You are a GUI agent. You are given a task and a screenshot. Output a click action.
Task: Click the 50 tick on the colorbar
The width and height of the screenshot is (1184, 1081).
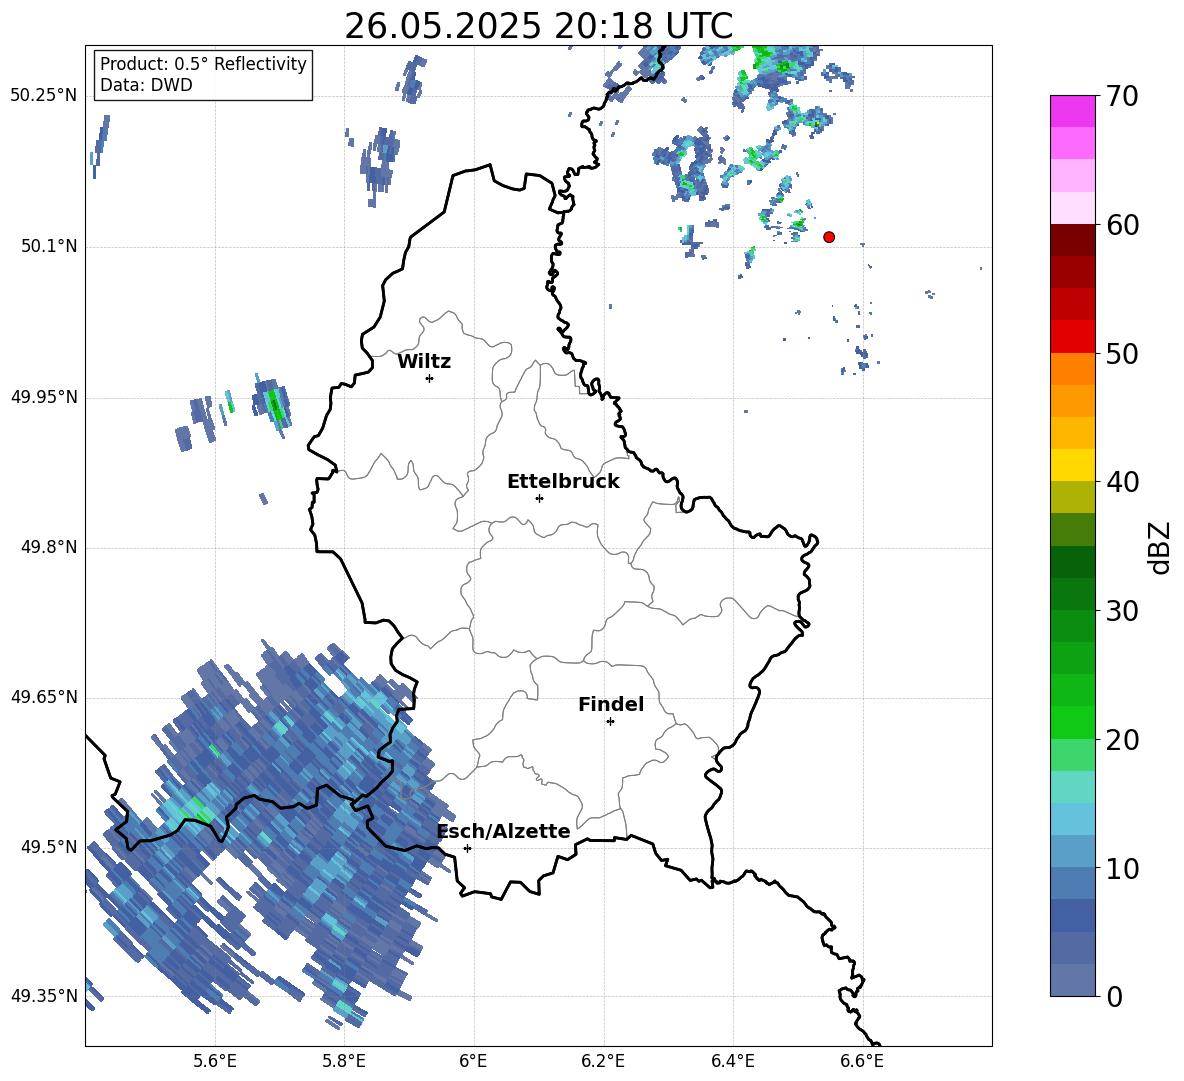click(x=1122, y=354)
